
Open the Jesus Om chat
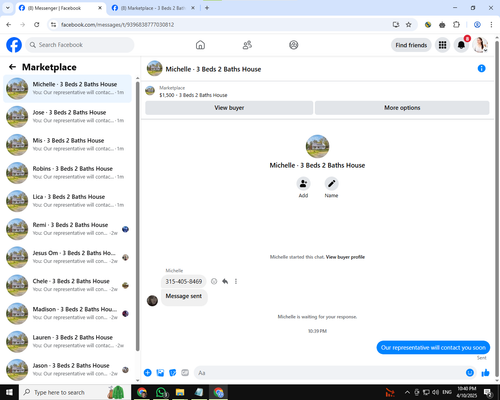(67, 257)
